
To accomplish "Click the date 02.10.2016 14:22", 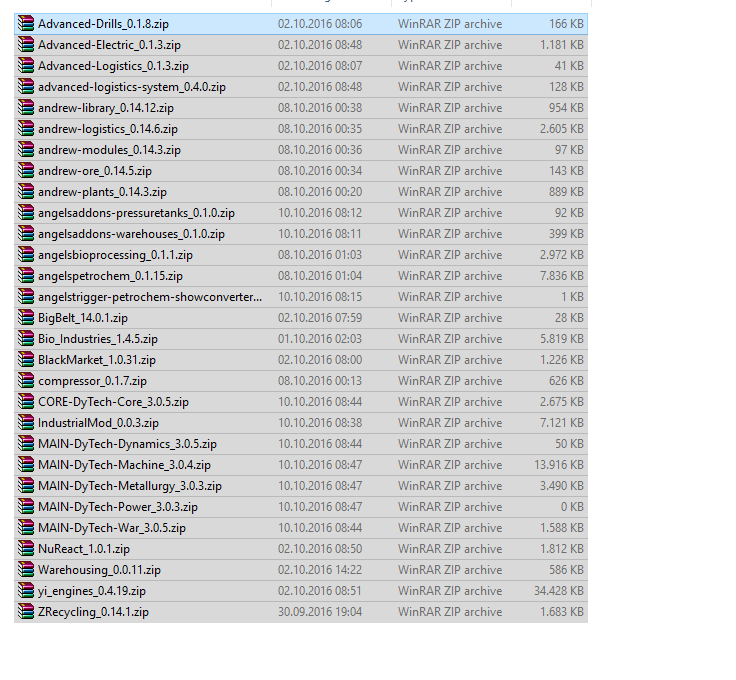I will click(320, 570).
